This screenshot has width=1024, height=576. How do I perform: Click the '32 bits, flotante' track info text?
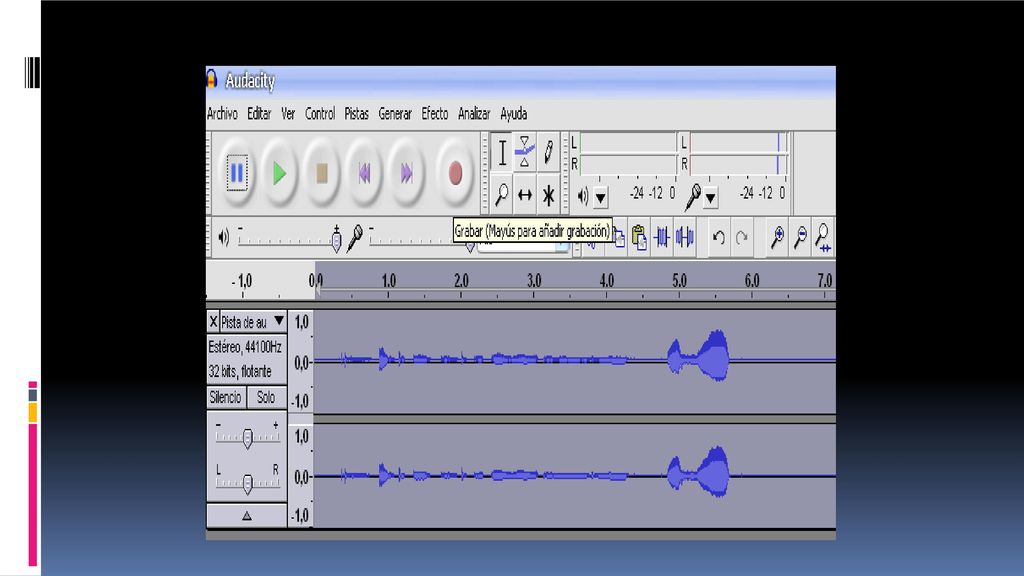point(240,372)
